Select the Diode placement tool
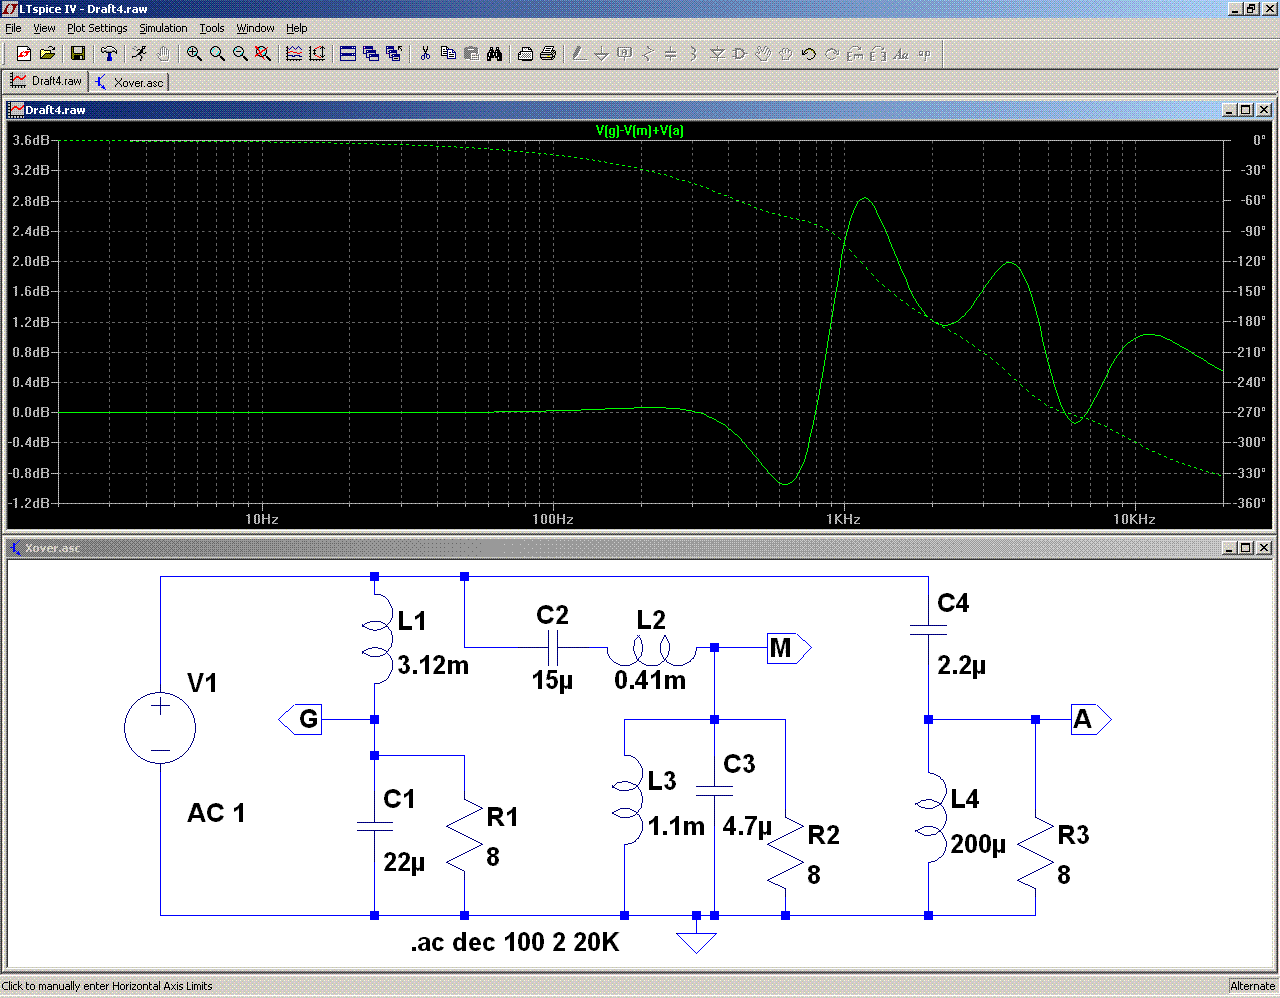 (x=717, y=54)
